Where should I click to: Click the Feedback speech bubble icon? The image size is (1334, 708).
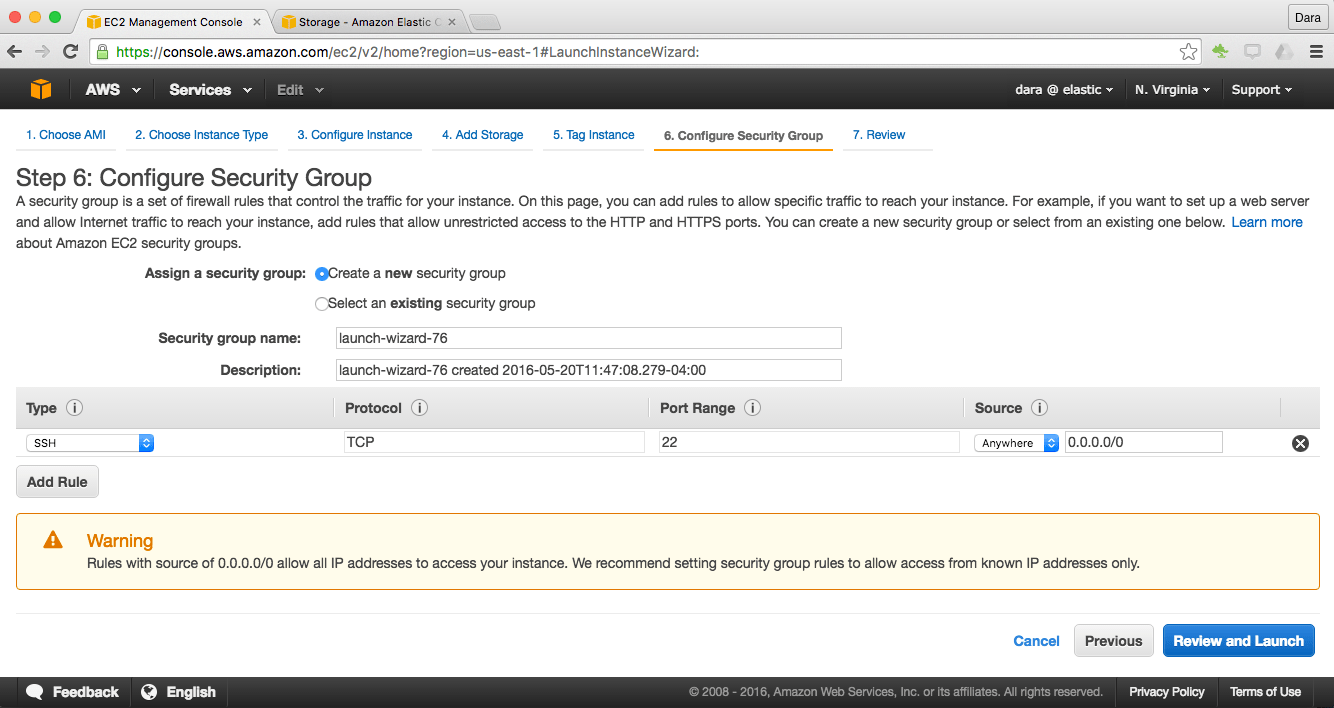tap(35, 691)
